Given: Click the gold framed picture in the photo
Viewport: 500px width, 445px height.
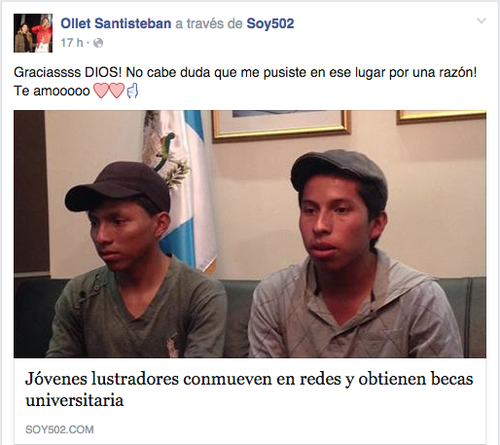Looking at the screenshot, I should point(281,125).
